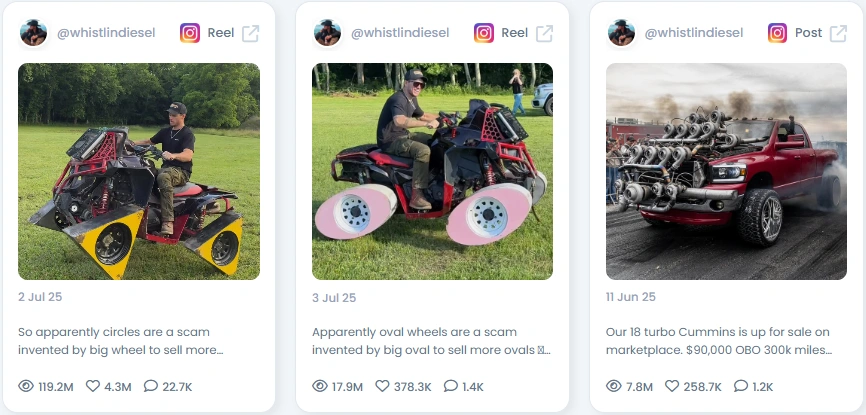Open @whistlindiesel username on middle card
The image size is (866, 415).
coord(400,33)
